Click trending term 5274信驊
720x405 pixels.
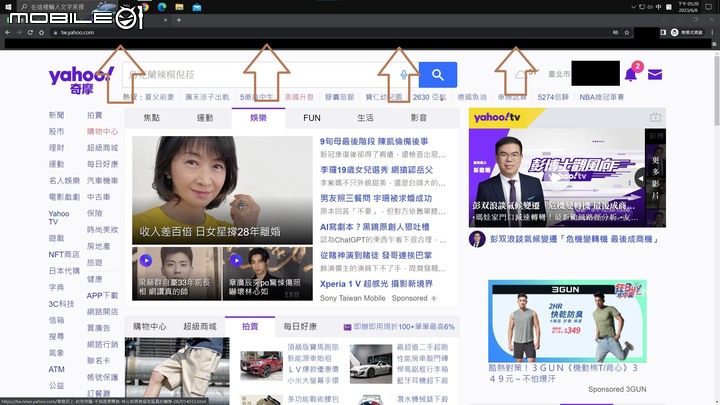click(553, 97)
